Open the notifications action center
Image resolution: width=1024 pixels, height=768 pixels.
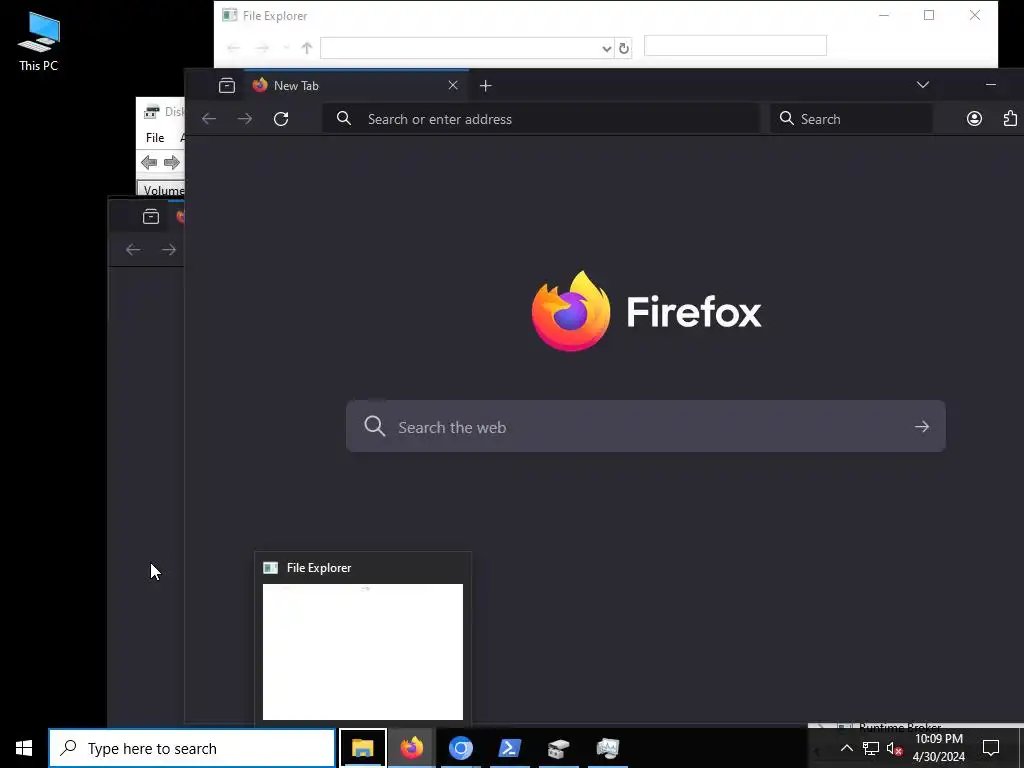(x=991, y=748)
